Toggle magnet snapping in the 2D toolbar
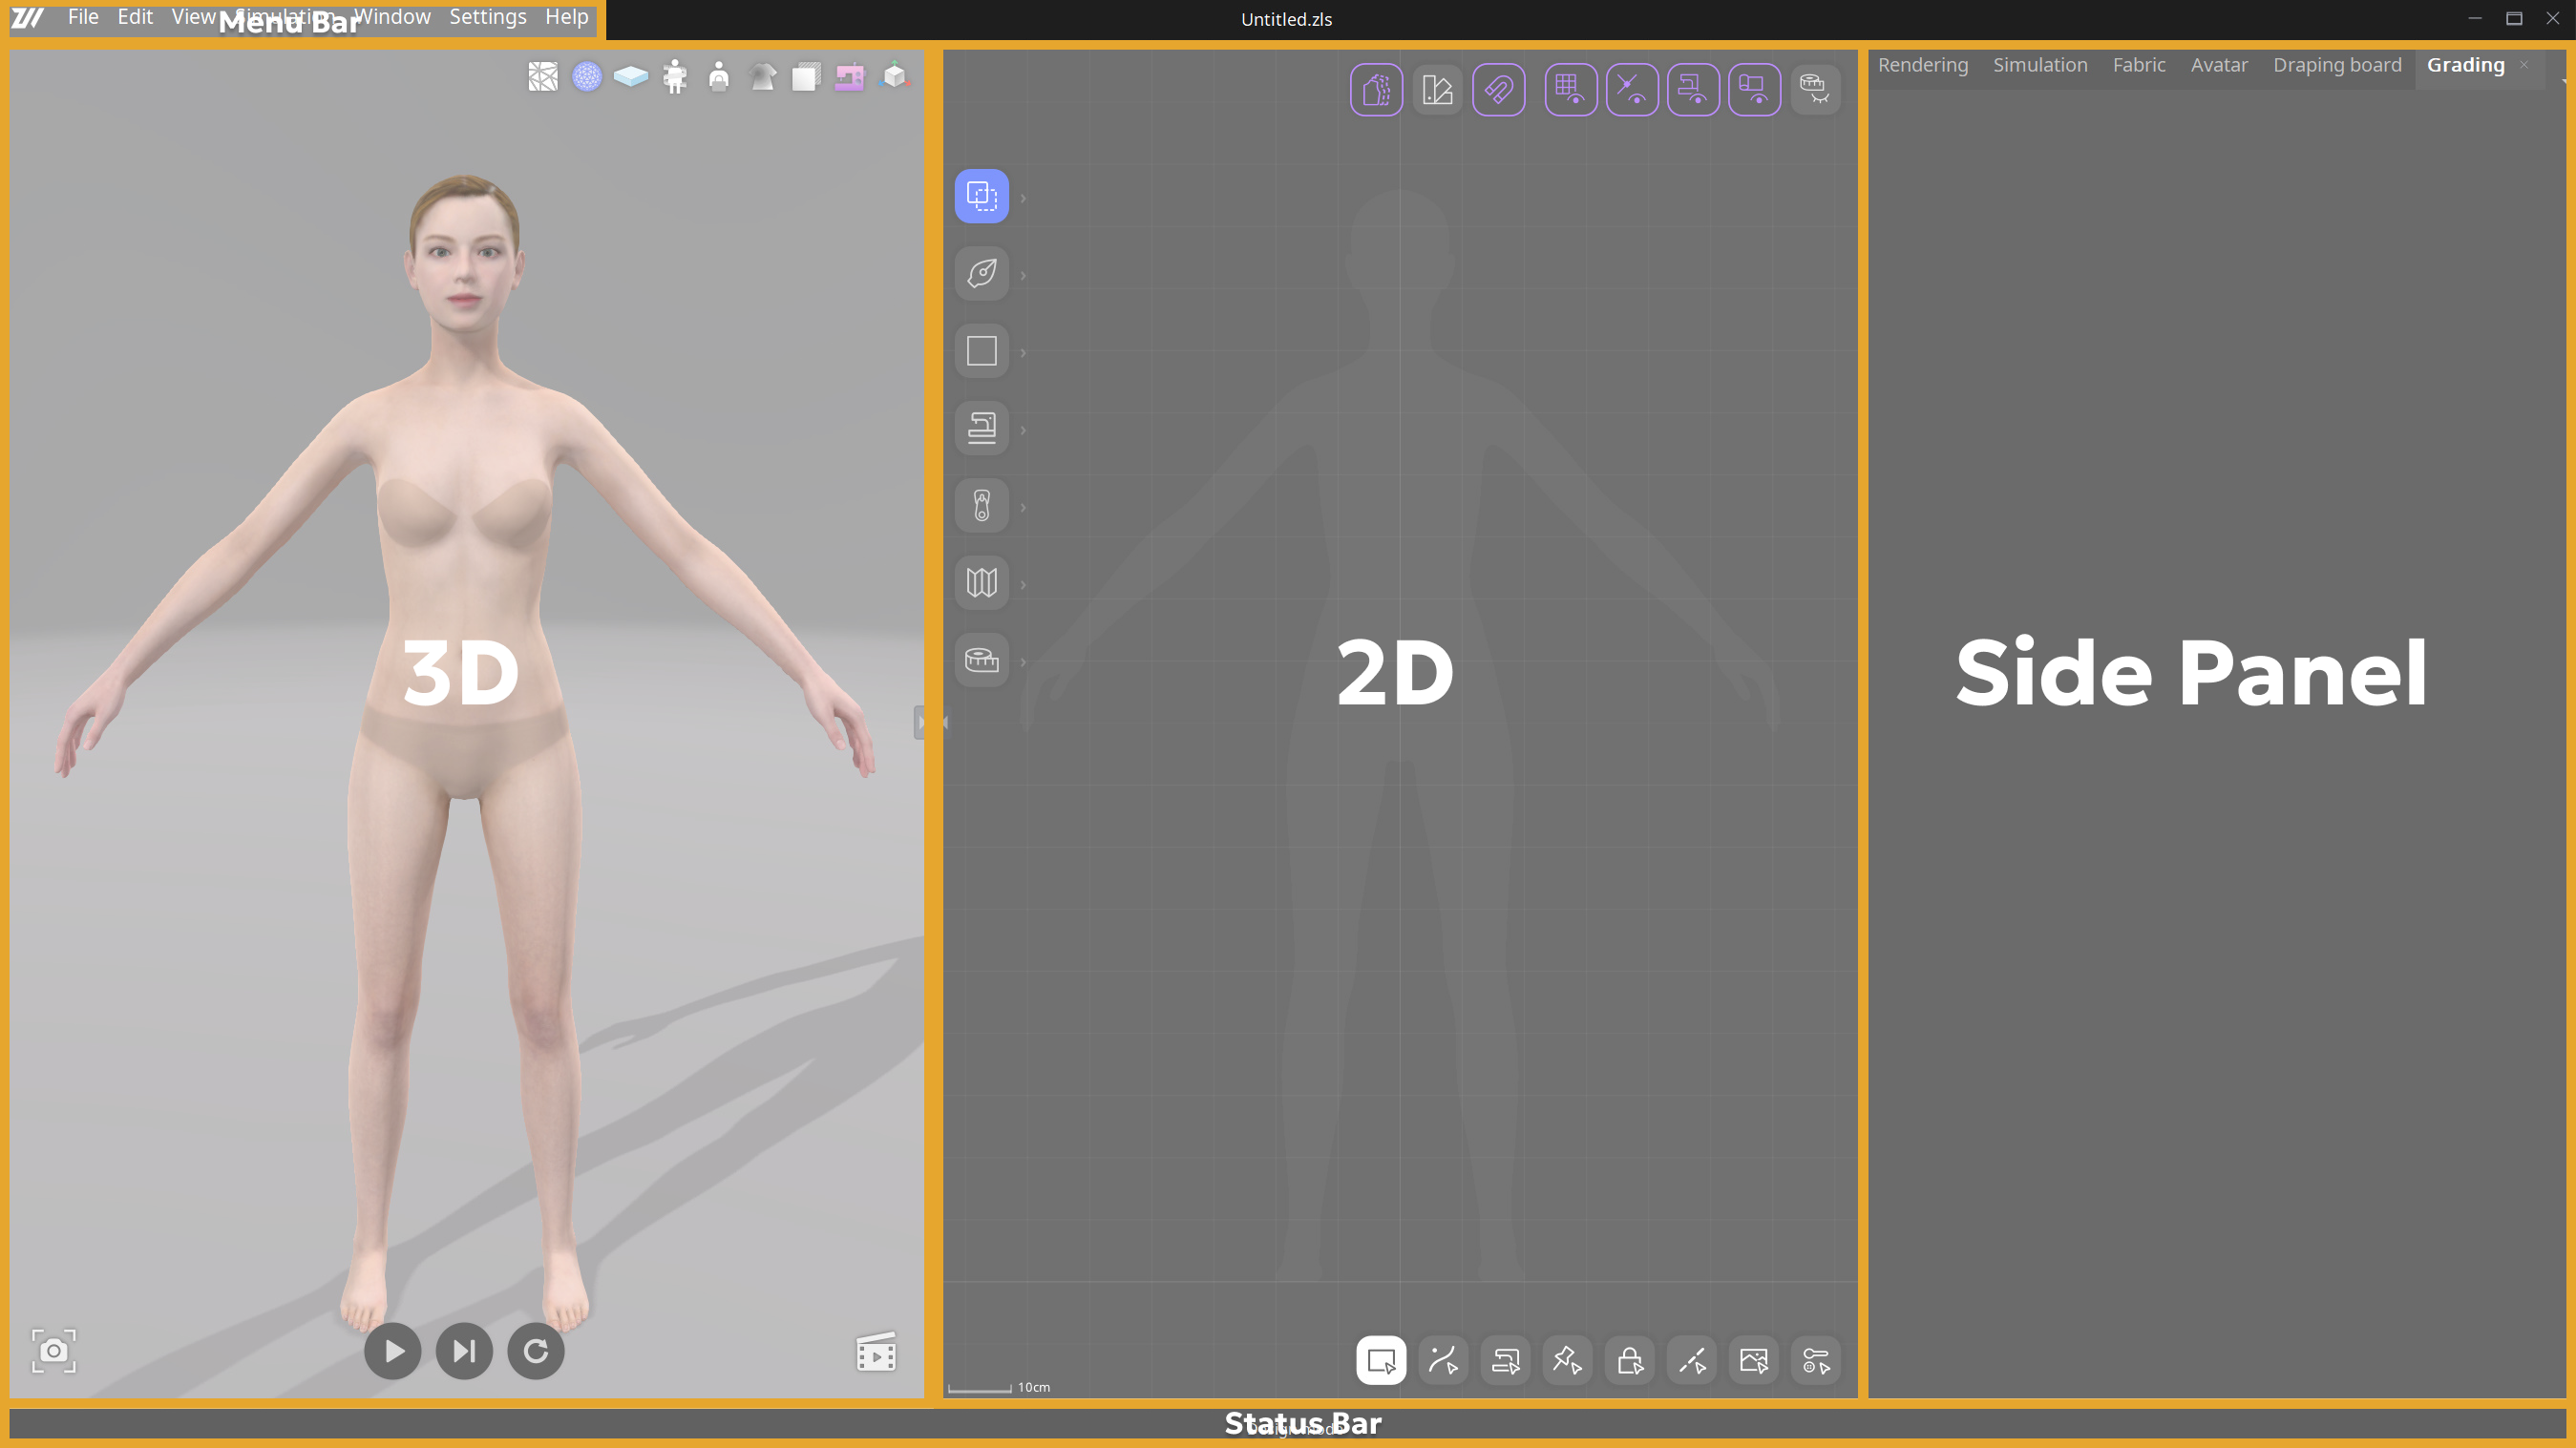 (x=1499, y=89)
